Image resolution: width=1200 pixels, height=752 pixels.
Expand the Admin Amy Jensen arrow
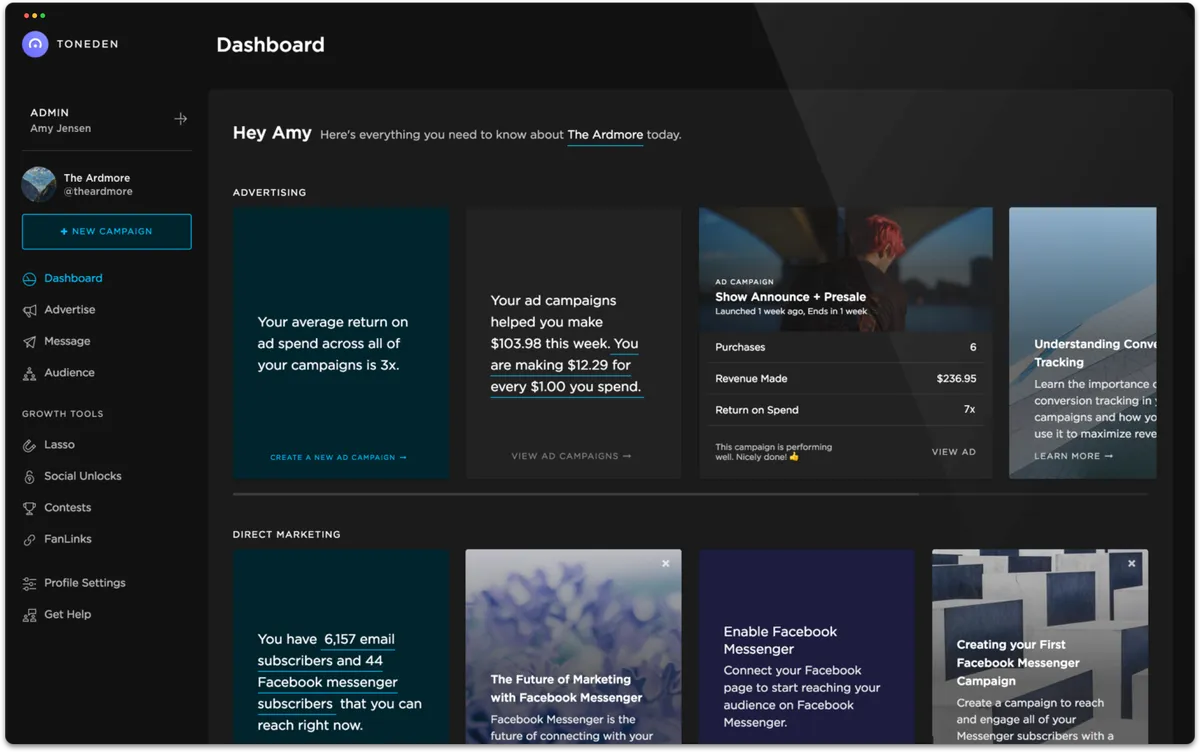(x=181, y=118)
